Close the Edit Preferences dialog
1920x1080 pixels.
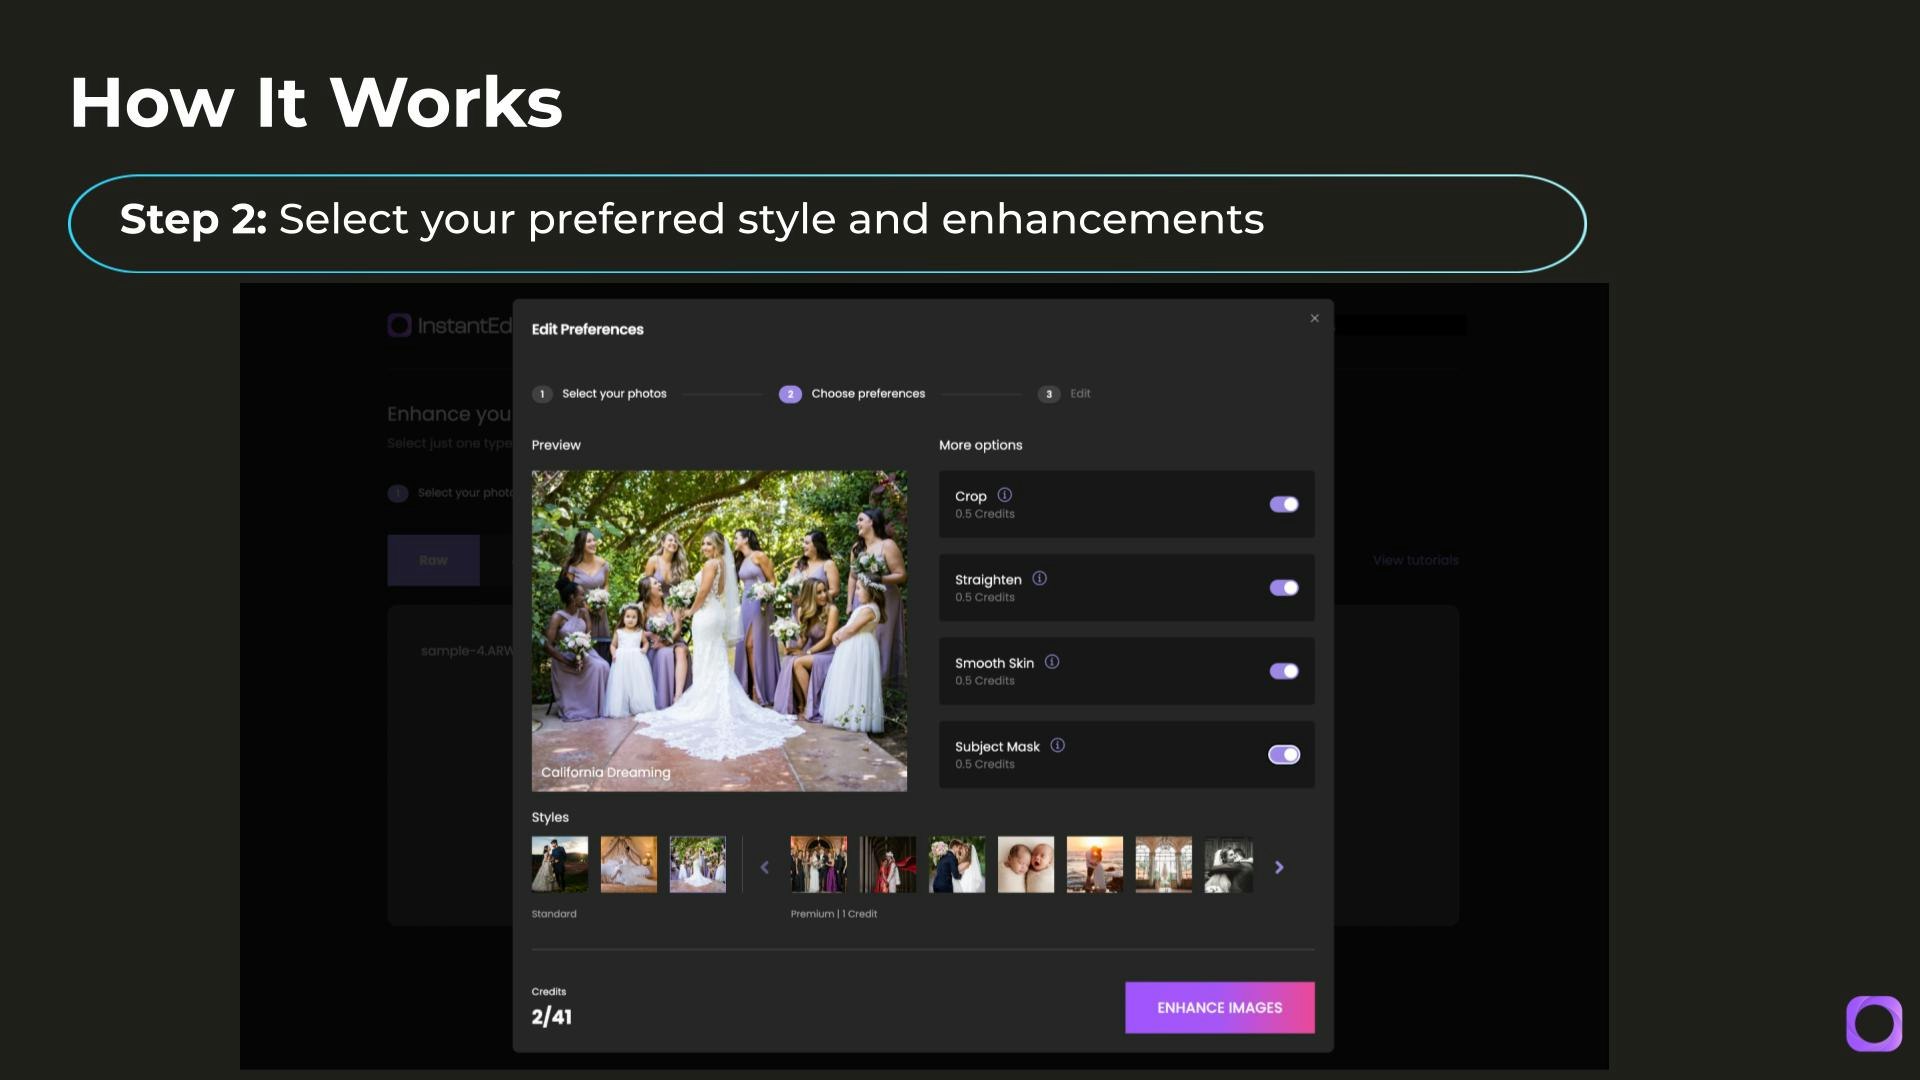pyautogui.click(x=1315, y=318)
